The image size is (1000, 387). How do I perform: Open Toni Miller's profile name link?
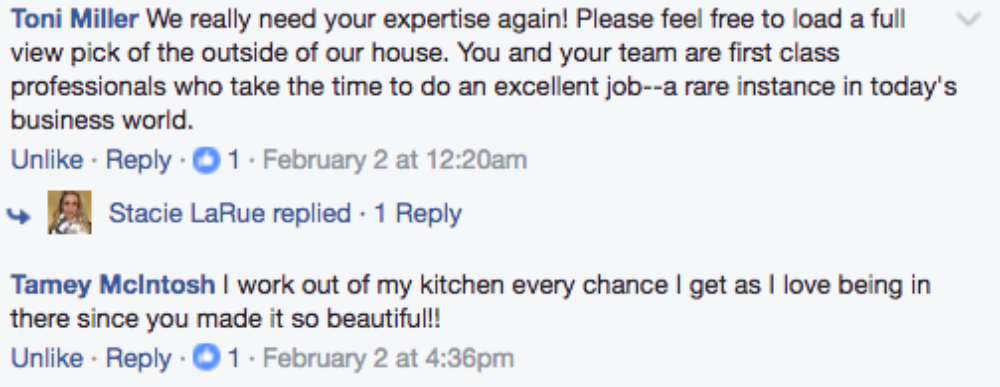(75, 20)
